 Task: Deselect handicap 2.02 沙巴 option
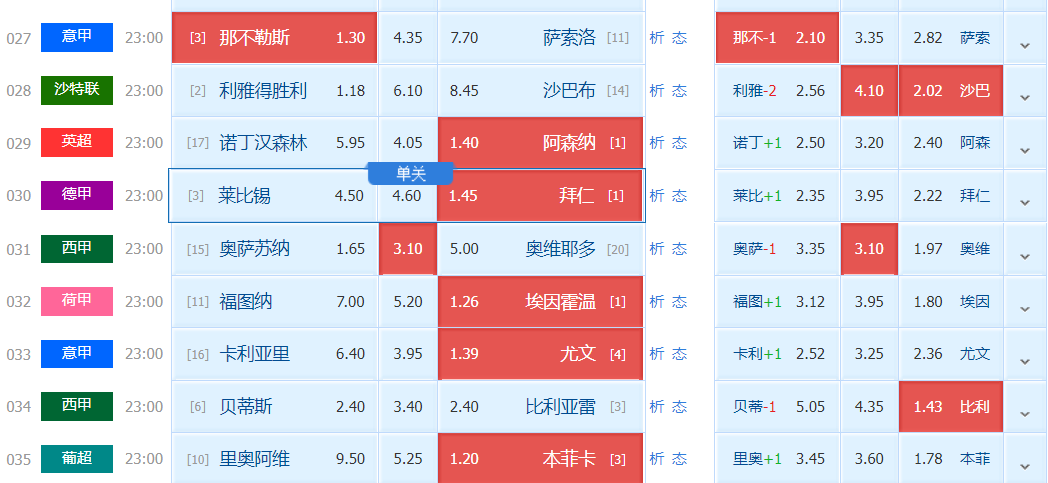pyautogui.click(x=951, y=90)
